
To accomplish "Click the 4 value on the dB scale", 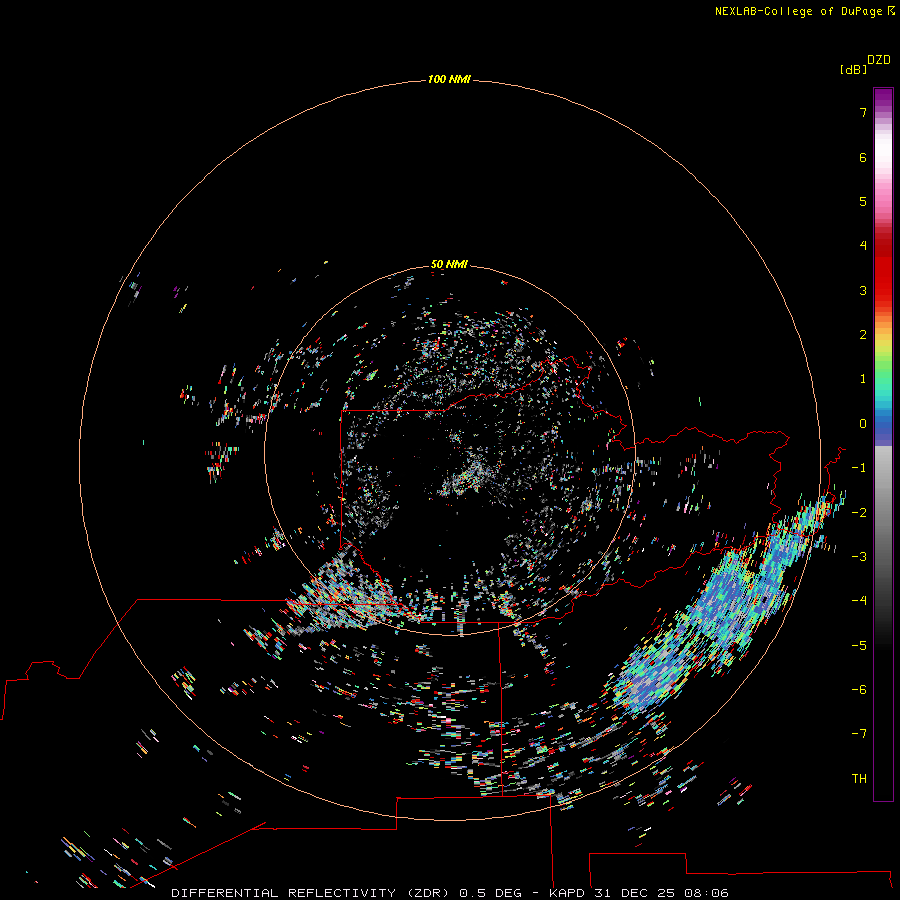I will 863,246.
